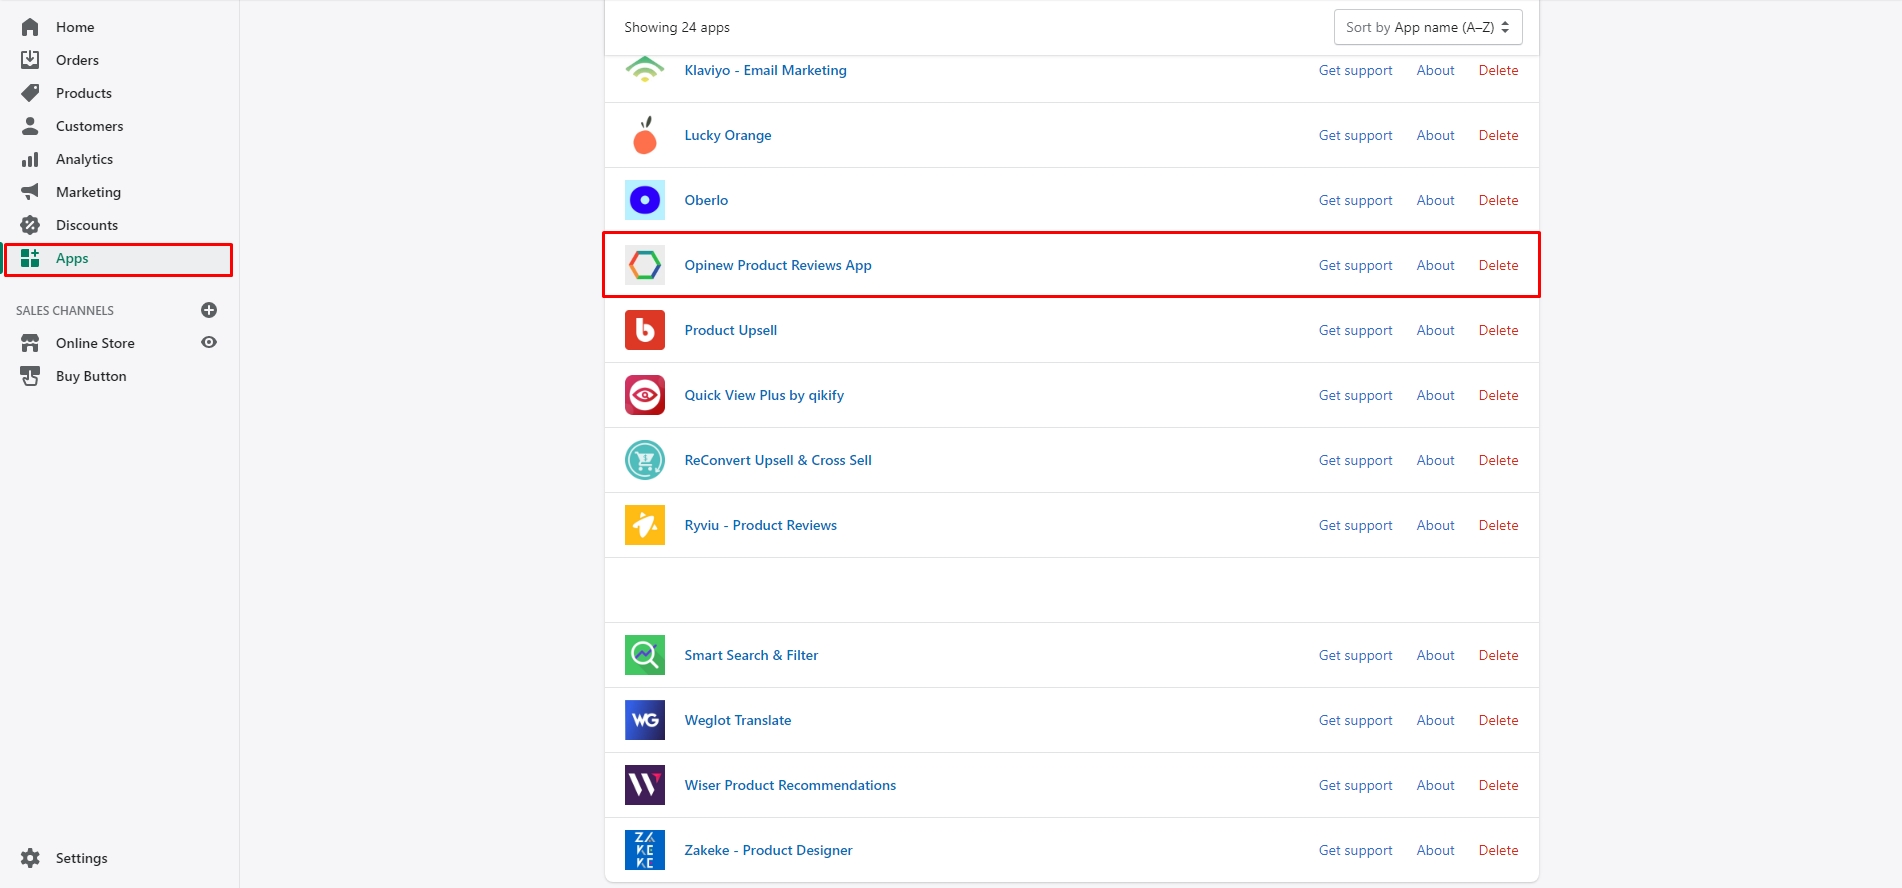Click the Smart Search & Filter logo
Screen dimensions: 1902x888
pyautogui.click(x=645, y=655)
